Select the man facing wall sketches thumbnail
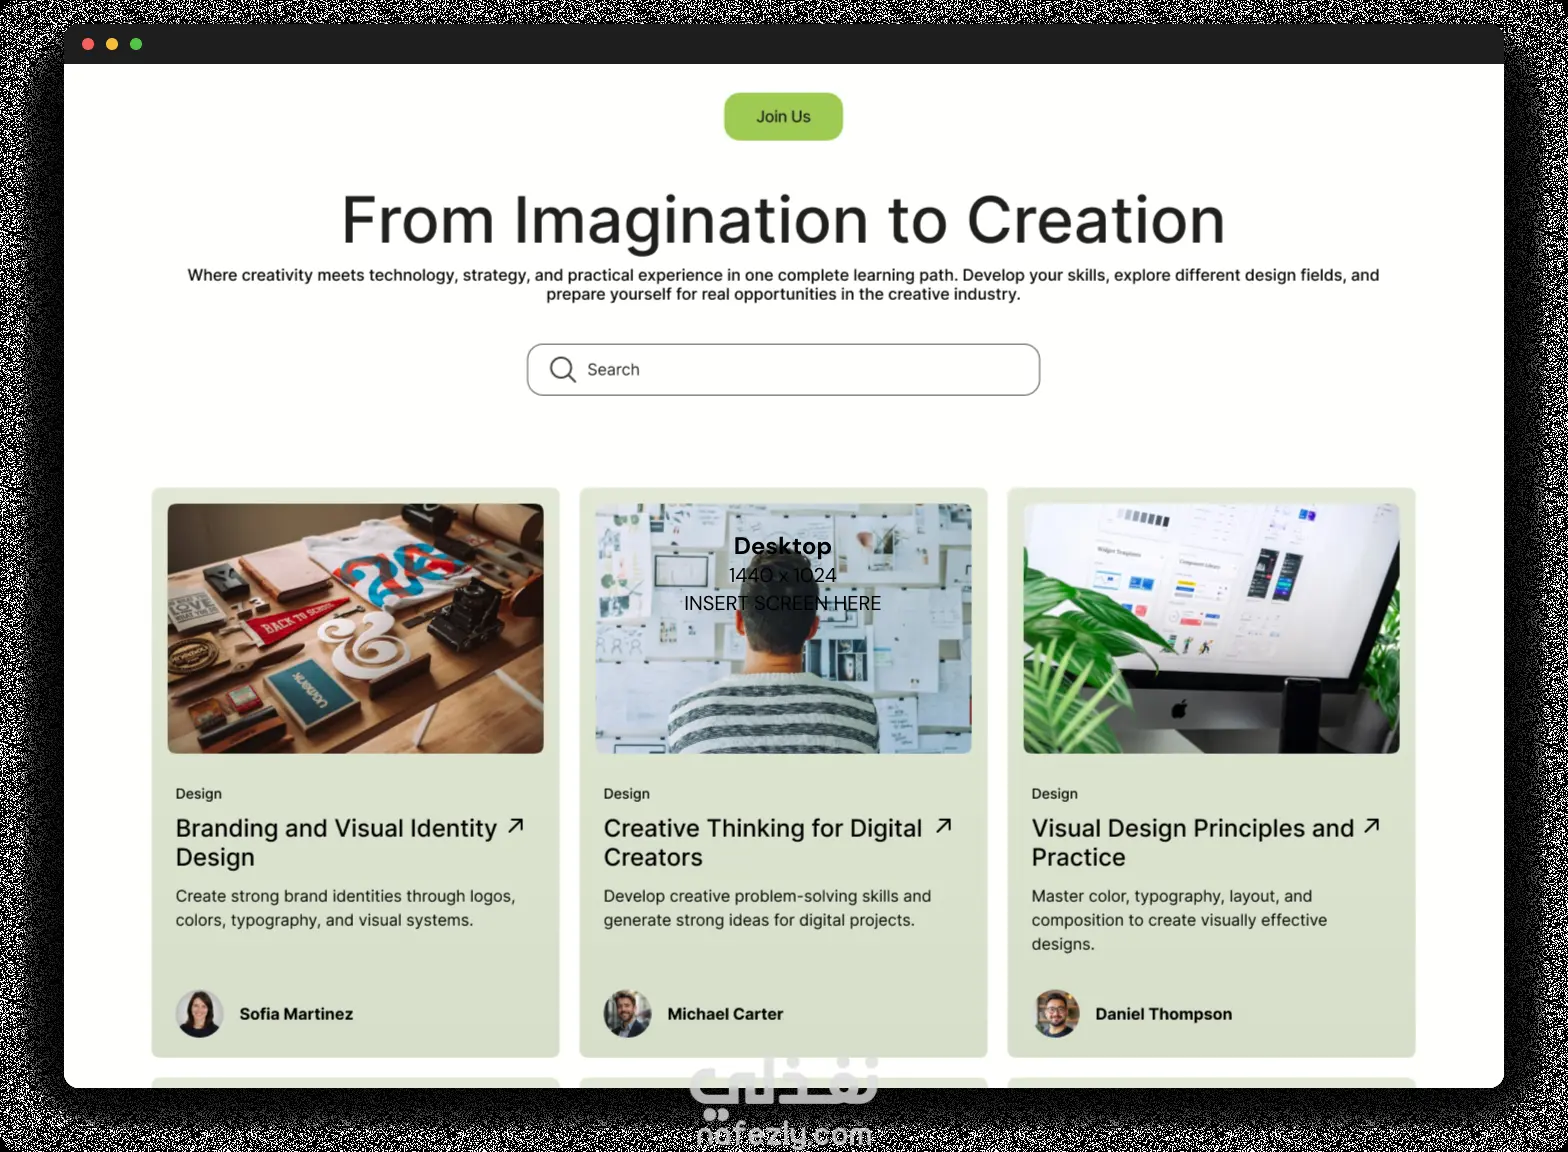The image size is (1568, 1152). tap(783, 628)
